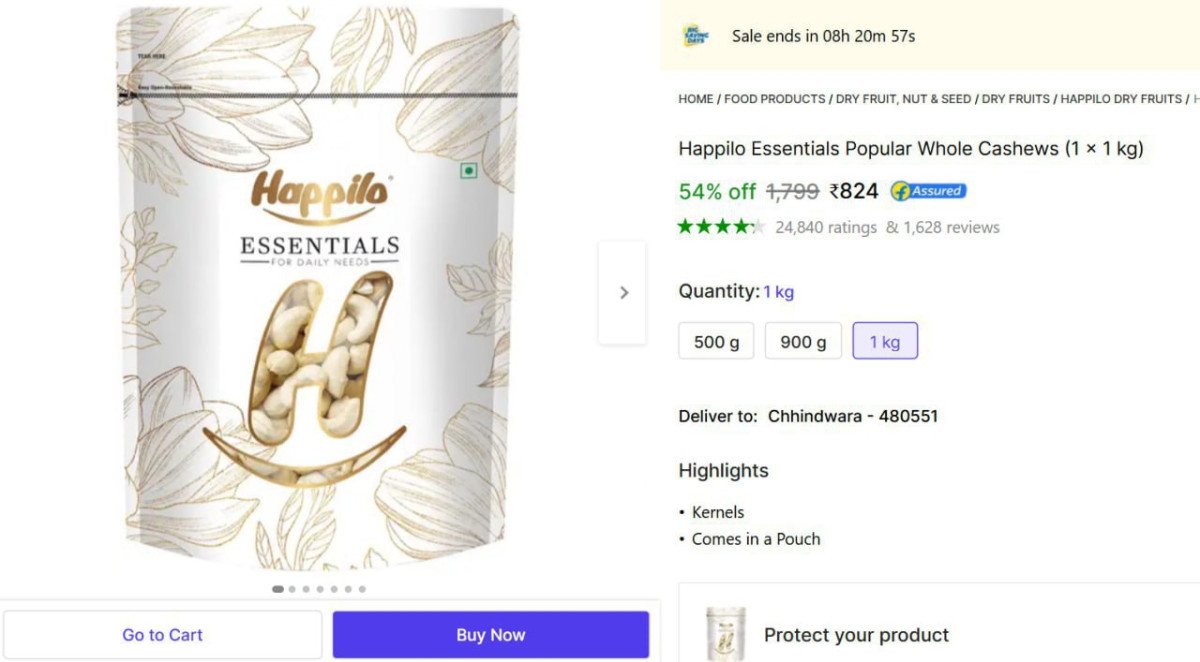Click the star rating stars
The height and width of the screenshot is (662, 1200).
(x=718, y=226)
